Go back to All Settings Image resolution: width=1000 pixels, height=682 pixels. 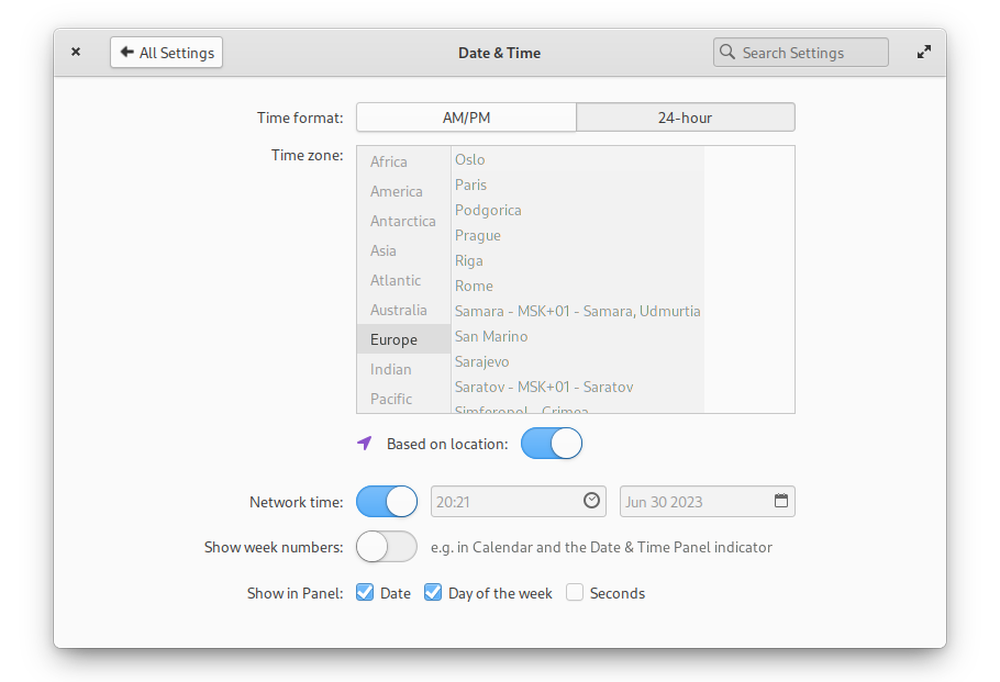point(166,53)
